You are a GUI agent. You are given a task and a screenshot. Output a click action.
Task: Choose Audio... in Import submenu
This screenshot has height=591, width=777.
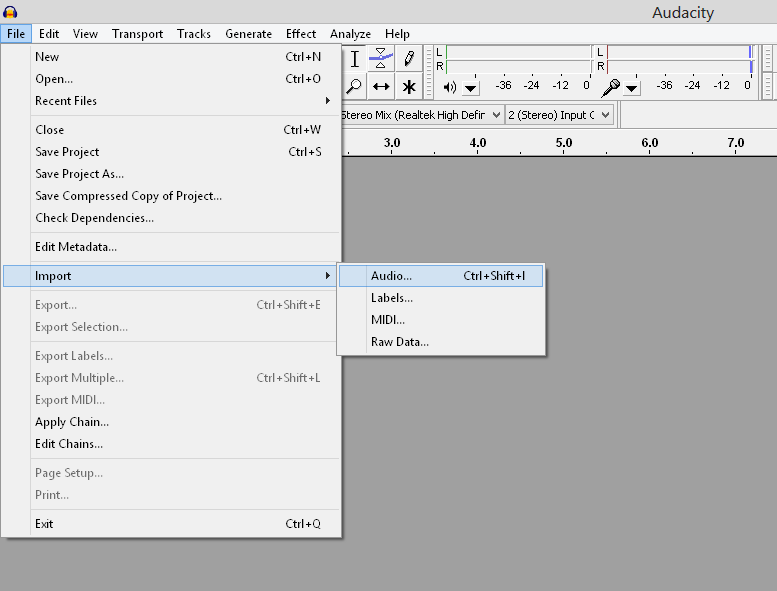point(441,276)
